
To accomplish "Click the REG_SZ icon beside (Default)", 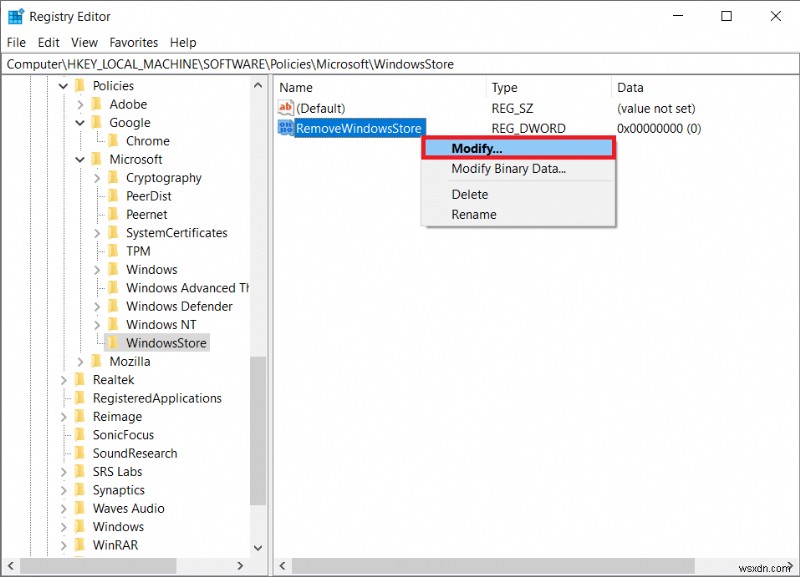I will point(288,108).
